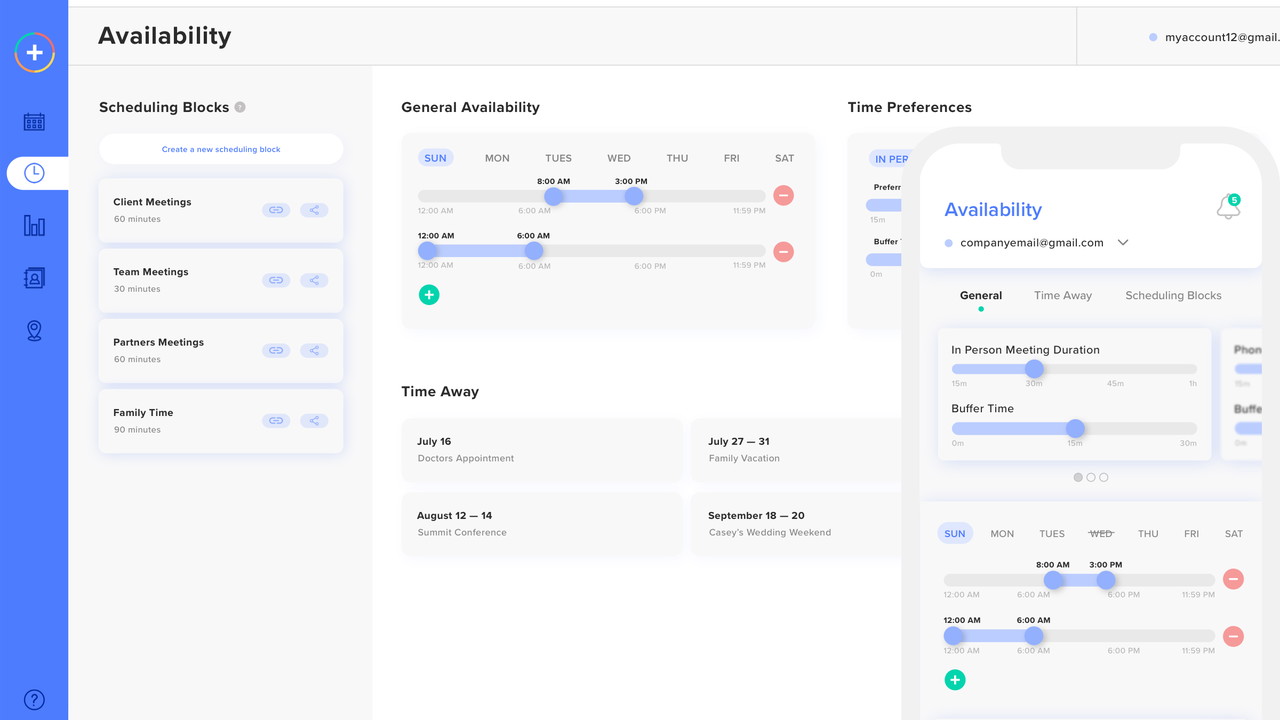Share the Team Meetings scheduling block
This screenshot has width=1280, height=720.
(314, 281)
